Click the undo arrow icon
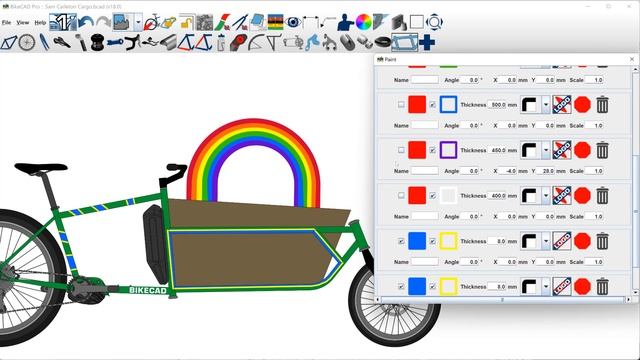Viewport: 640px width, 360px height. pyautogui.click(x=86, y=22)
